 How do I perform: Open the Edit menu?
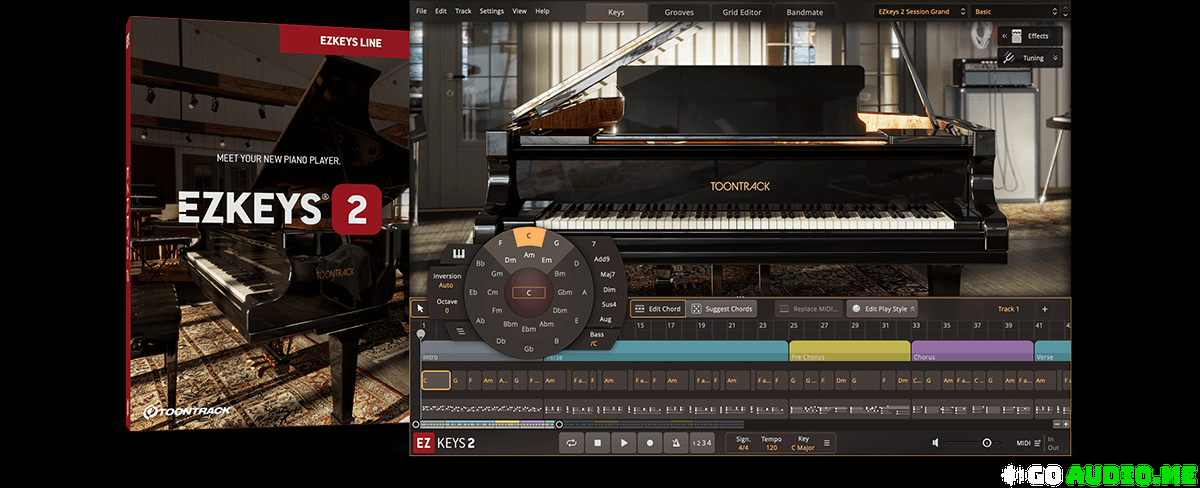point(441,11)
